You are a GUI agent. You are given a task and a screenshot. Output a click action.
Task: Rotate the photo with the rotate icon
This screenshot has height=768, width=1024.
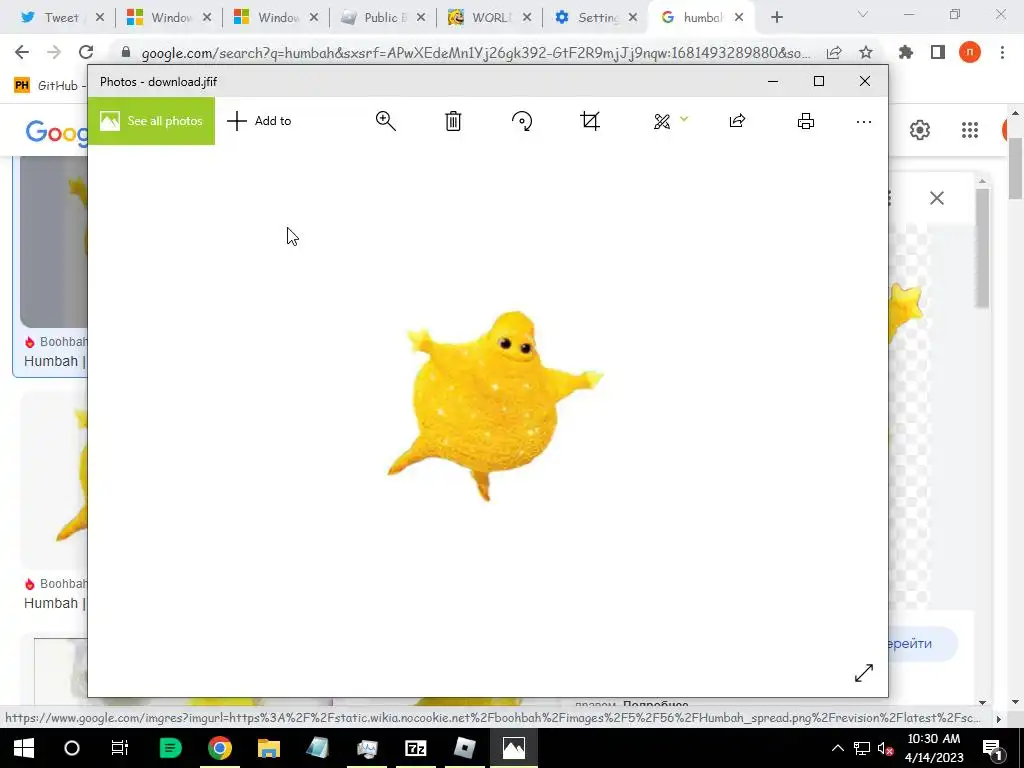coord(522,121)
